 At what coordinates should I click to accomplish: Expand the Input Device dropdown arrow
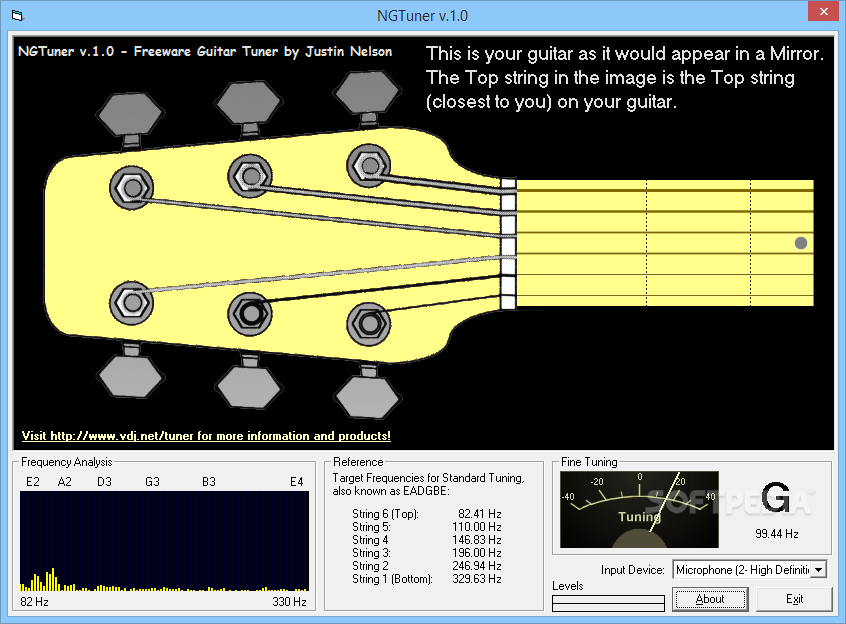[818, 570]
